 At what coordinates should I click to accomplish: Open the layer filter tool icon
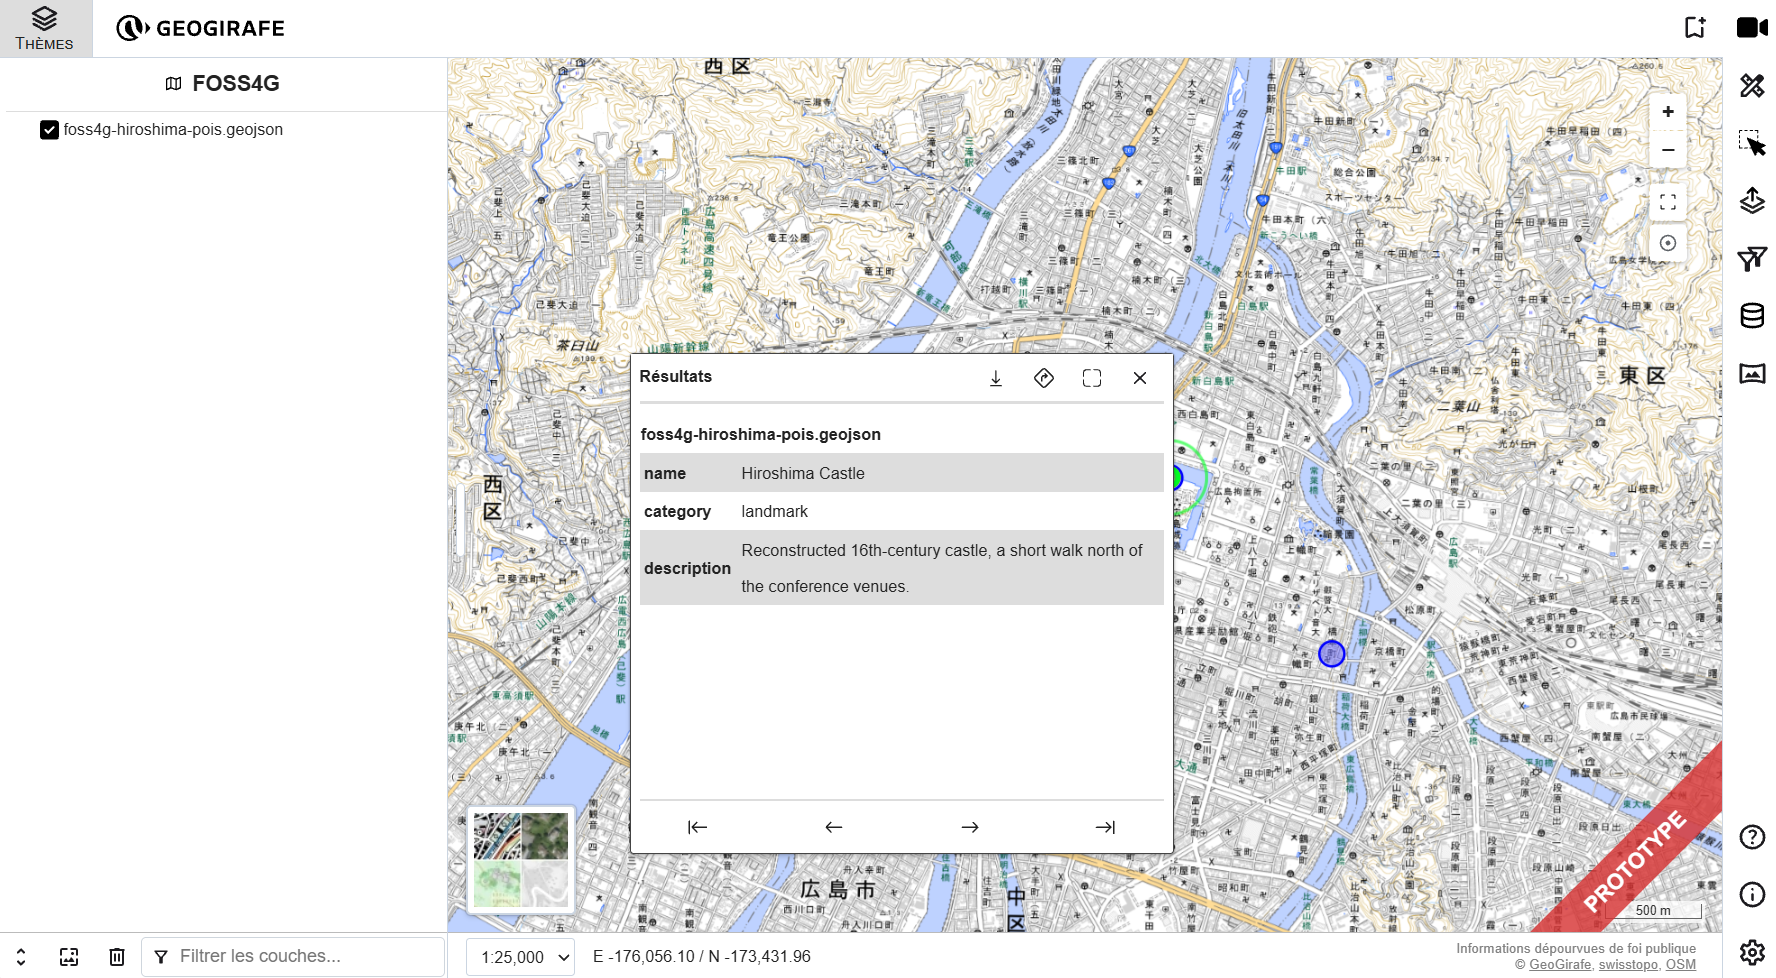click(x=1752, y=259)
